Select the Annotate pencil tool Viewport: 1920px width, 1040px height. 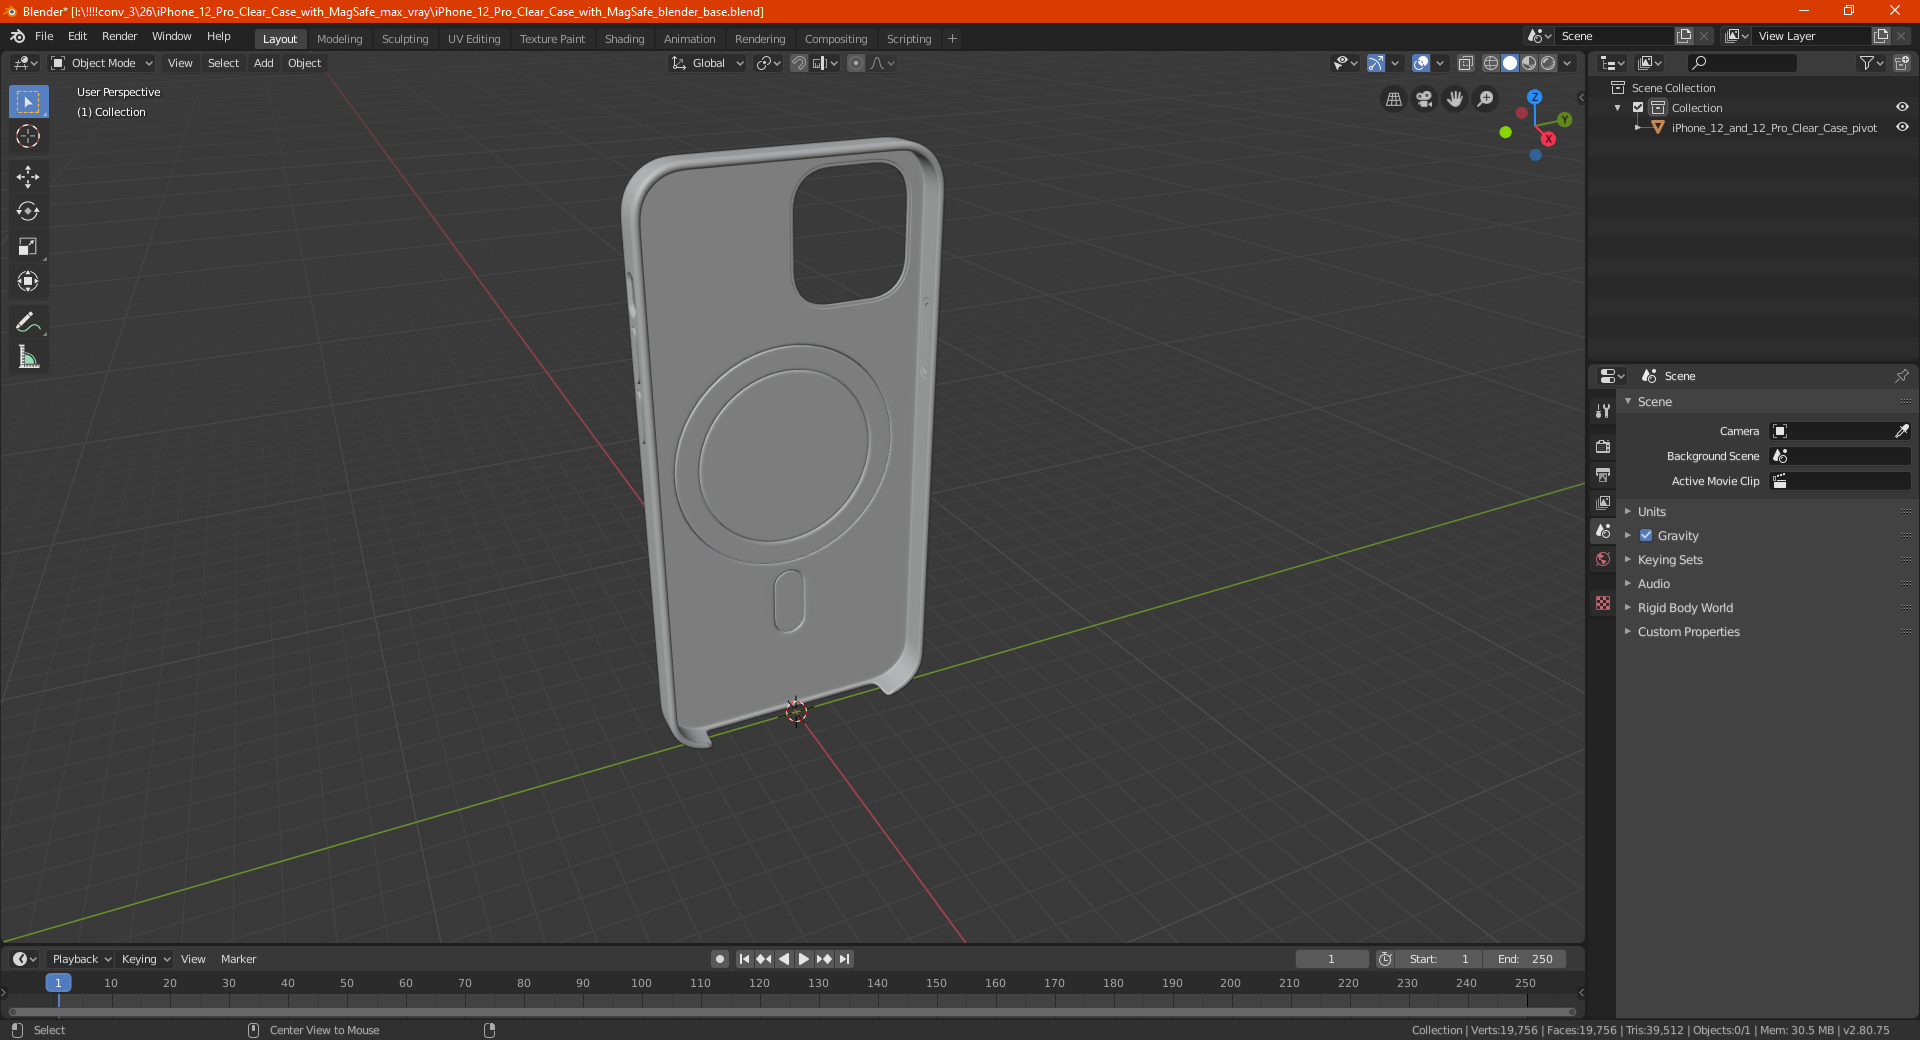coord(28,322)
